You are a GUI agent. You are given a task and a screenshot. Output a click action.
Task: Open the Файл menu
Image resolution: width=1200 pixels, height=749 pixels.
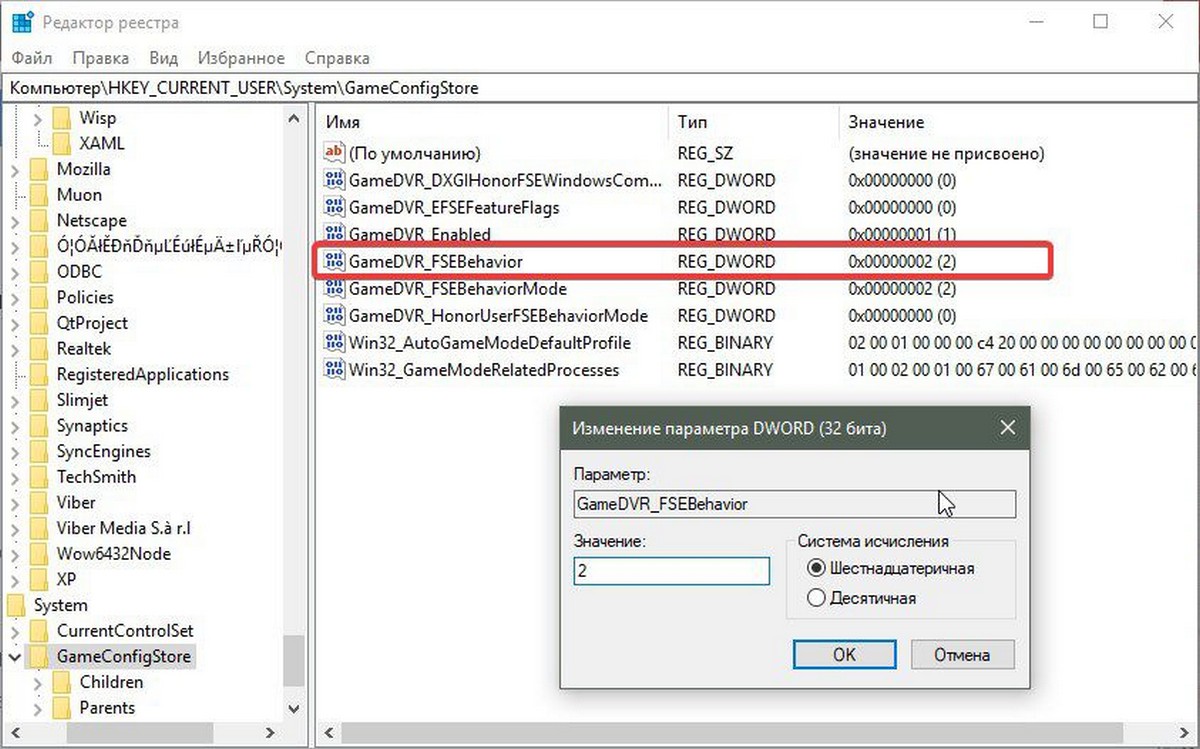click(32, 58)
